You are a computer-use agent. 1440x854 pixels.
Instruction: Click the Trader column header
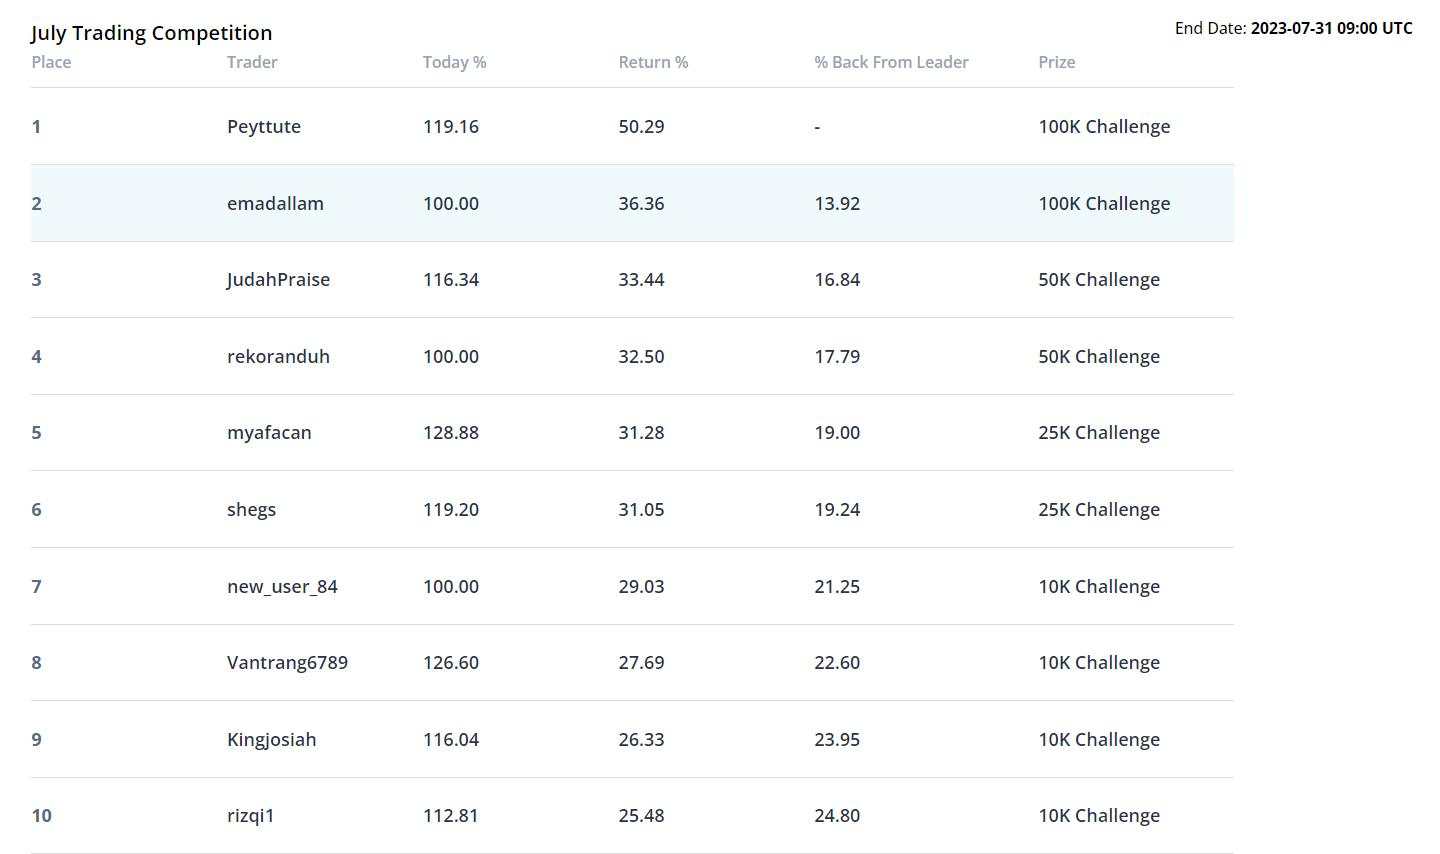252,62
